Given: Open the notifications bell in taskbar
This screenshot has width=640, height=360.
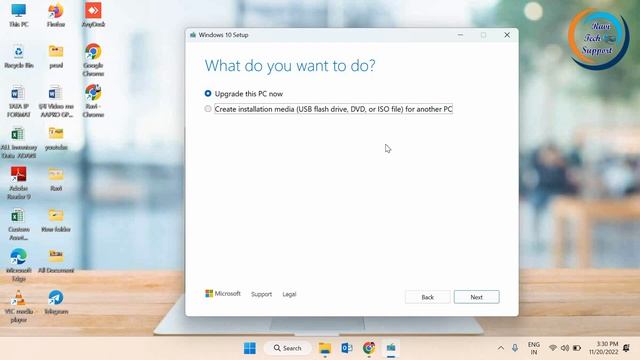Looking at the screenshot, I should pos(626,348).
